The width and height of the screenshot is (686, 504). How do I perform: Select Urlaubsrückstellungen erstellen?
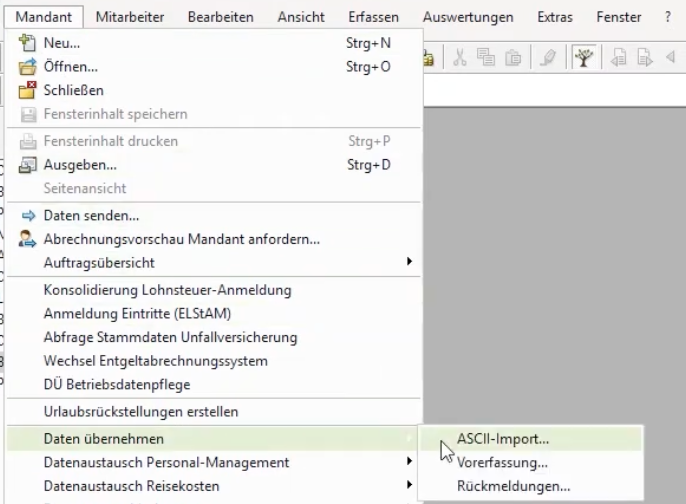click(x=141, y=411)
